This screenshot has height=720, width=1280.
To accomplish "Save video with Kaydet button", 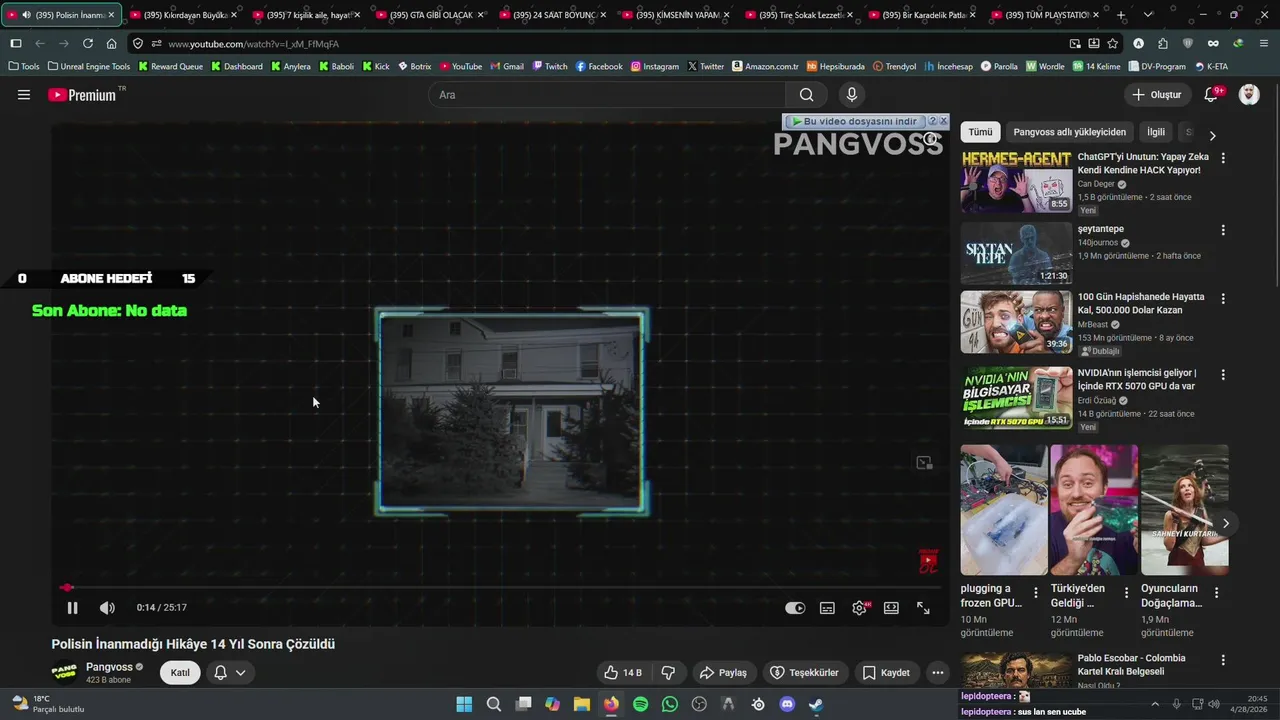I will [x=886, y=673].
